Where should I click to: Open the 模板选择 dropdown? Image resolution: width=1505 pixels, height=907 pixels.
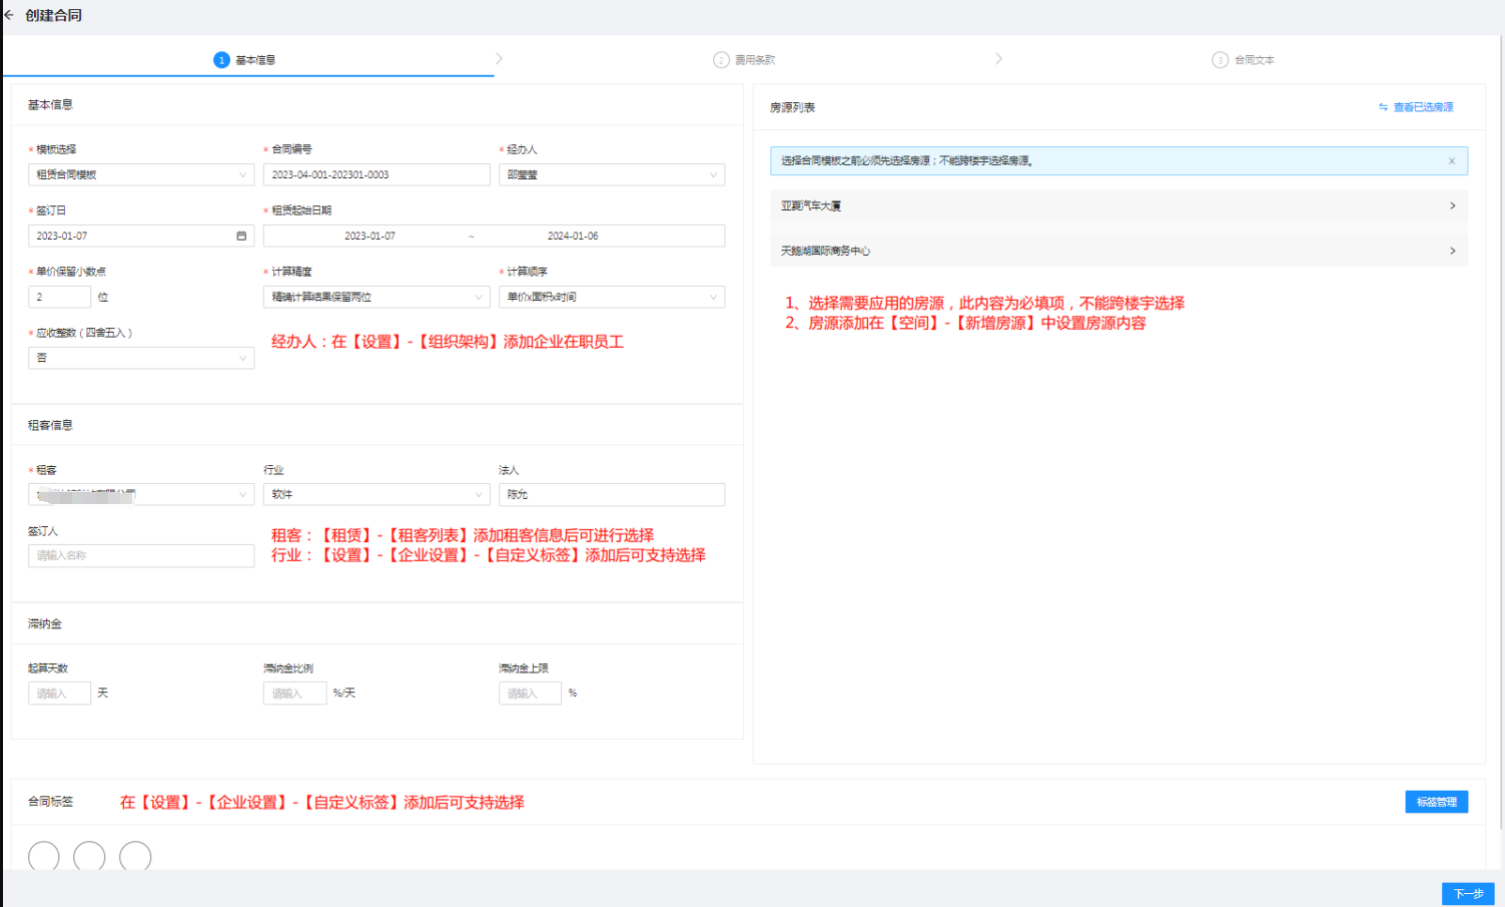click(x=141, y=175)
